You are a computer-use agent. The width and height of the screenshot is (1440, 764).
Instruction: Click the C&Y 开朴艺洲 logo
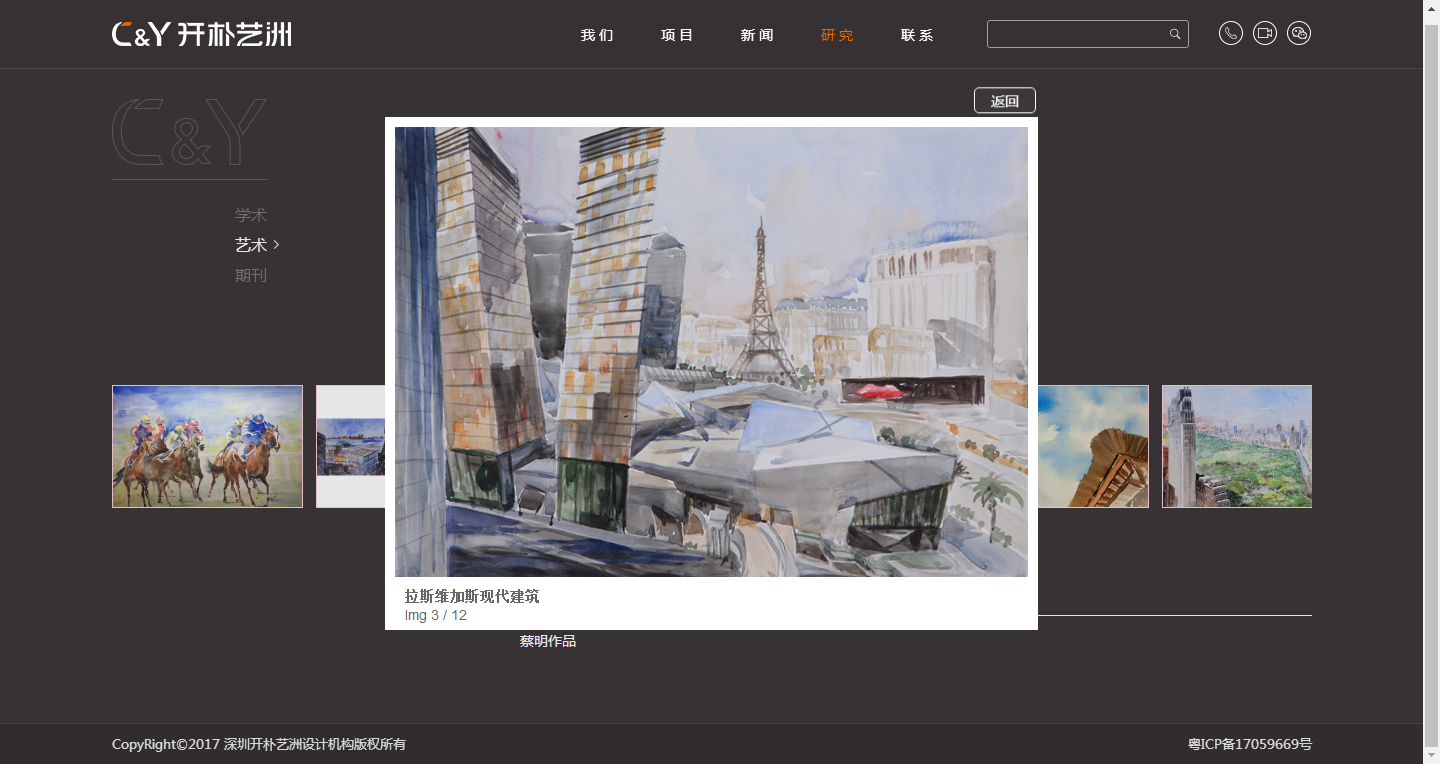pos(202,34)
